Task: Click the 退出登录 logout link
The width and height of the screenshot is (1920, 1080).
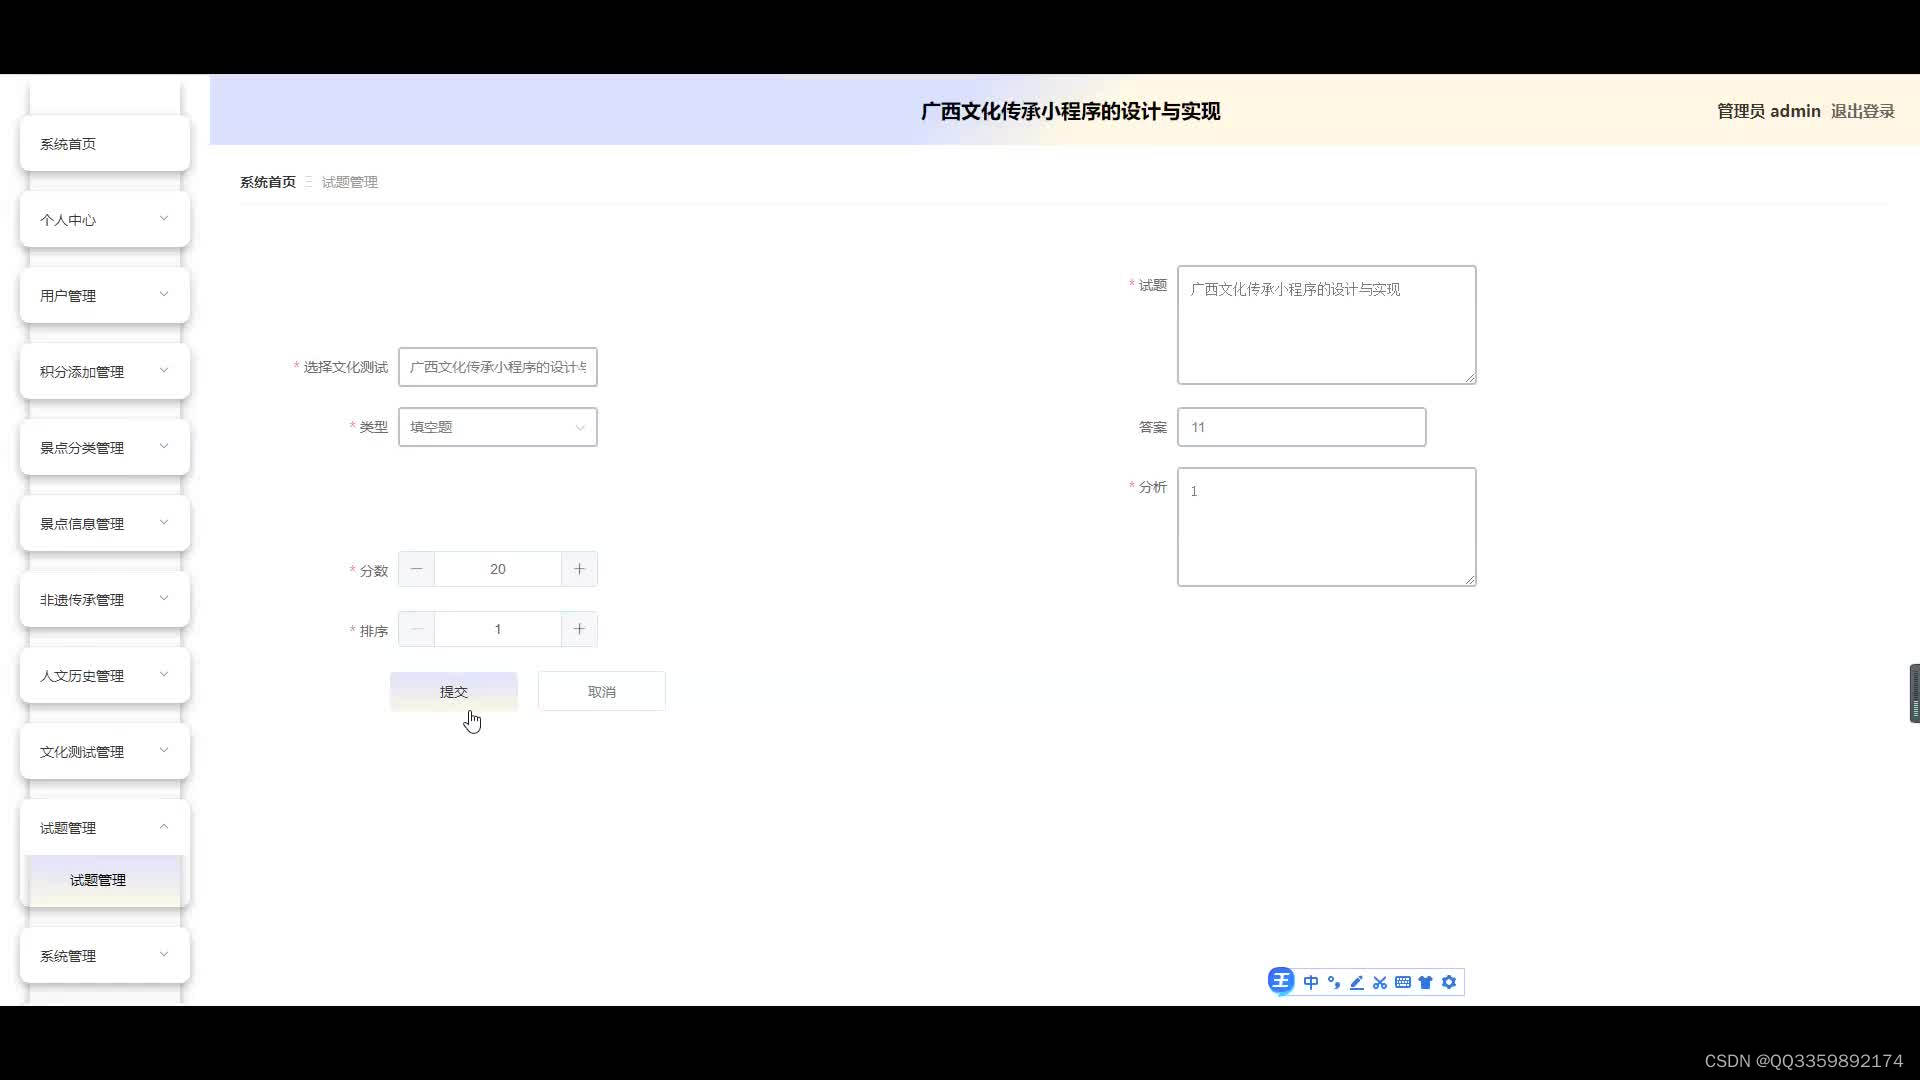Action: coord(1863,111)
